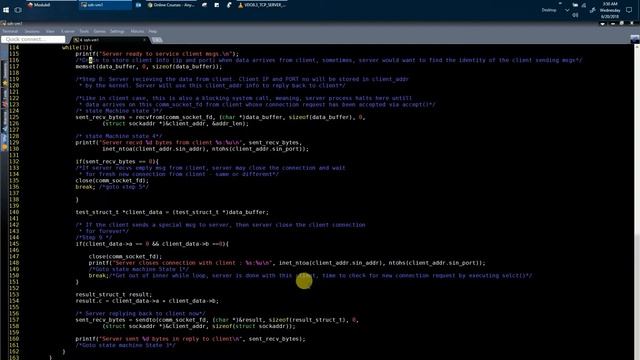Open a new session tab
Image resolution: width=640 pixels, height=360 pixels.
point(157,40)
